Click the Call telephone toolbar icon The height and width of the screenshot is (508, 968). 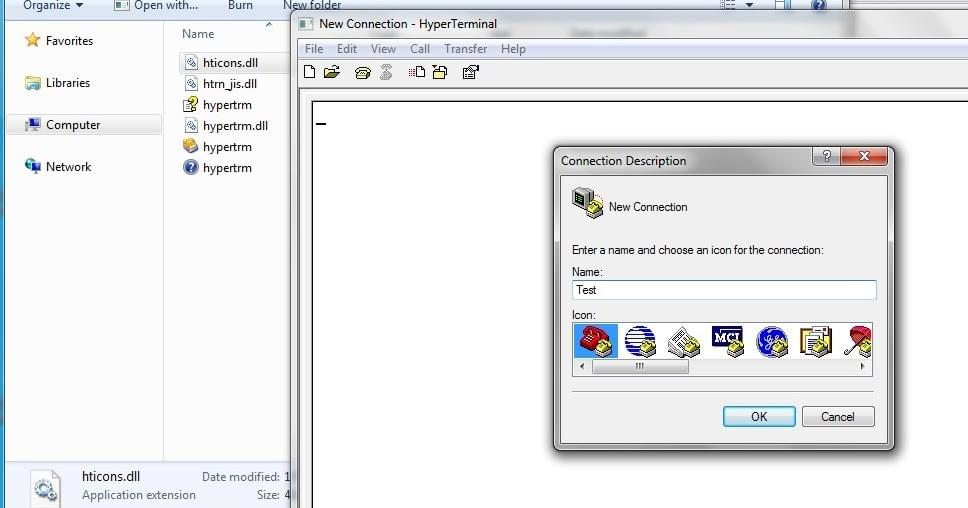click(x=362, y=73)
